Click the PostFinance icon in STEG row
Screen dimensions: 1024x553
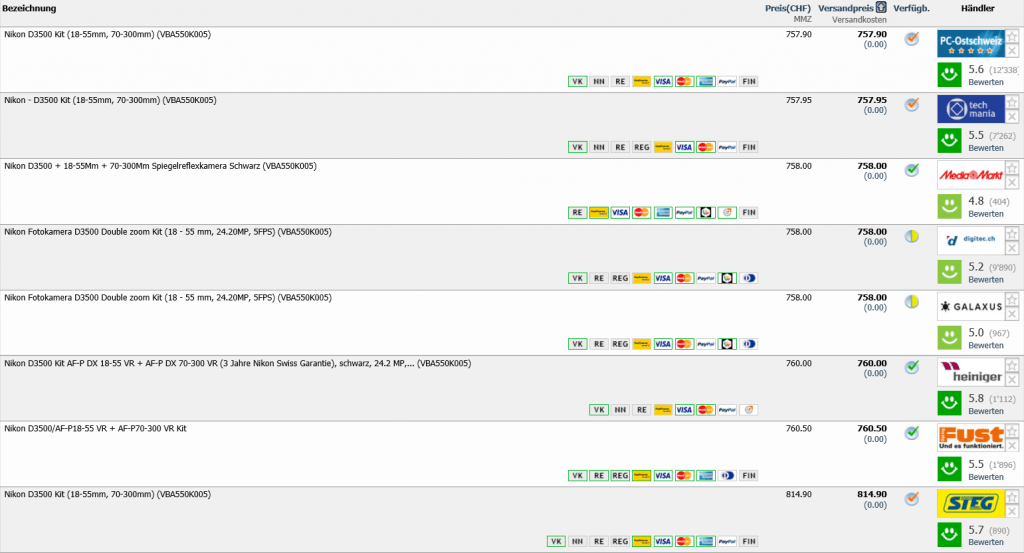click(x=641, y=541)
